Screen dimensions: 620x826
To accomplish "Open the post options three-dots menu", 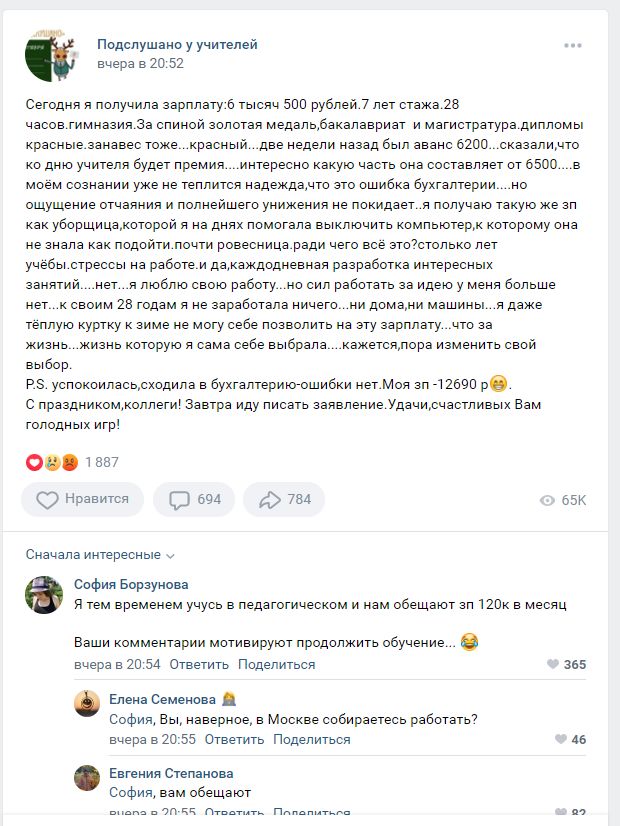I will click(x=572, y=44).
